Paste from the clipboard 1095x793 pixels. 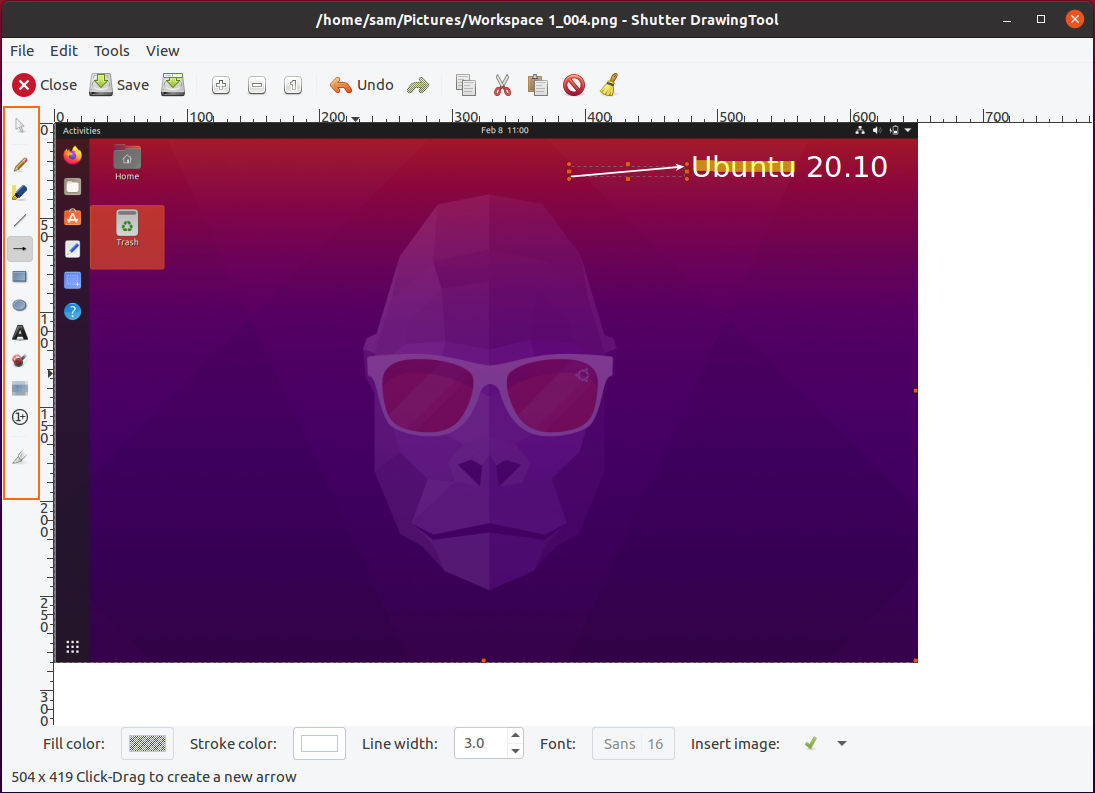538,85
